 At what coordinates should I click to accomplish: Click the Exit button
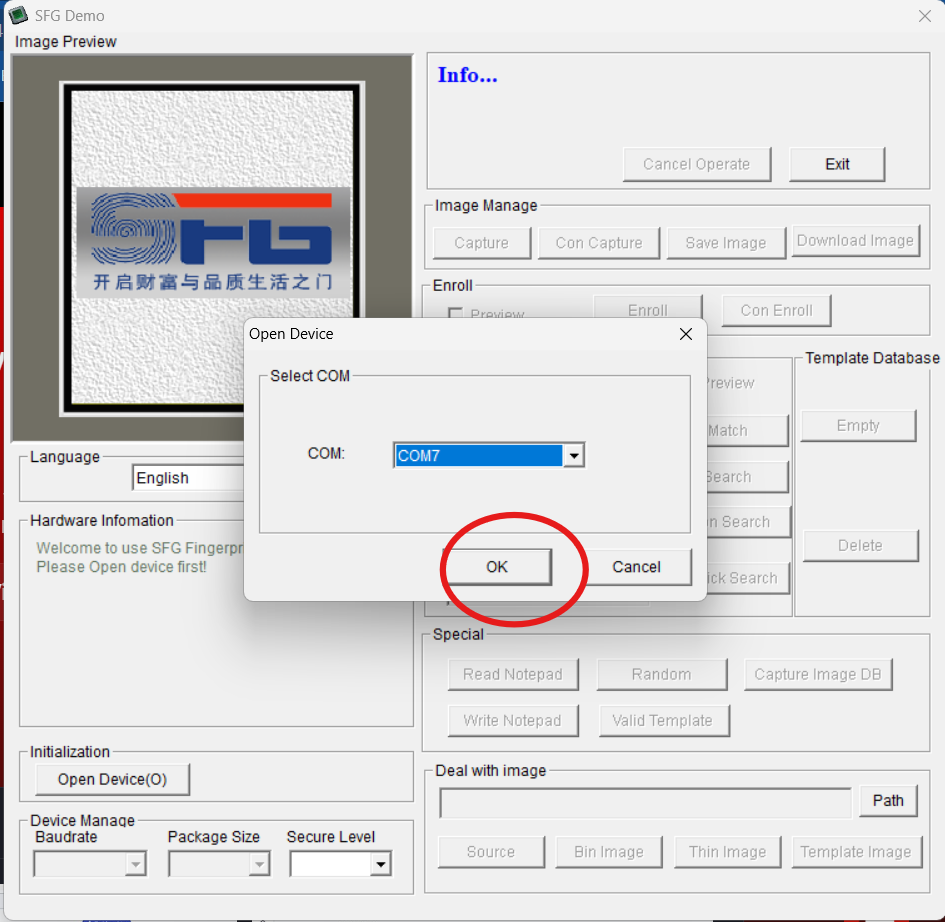(837, 164)
